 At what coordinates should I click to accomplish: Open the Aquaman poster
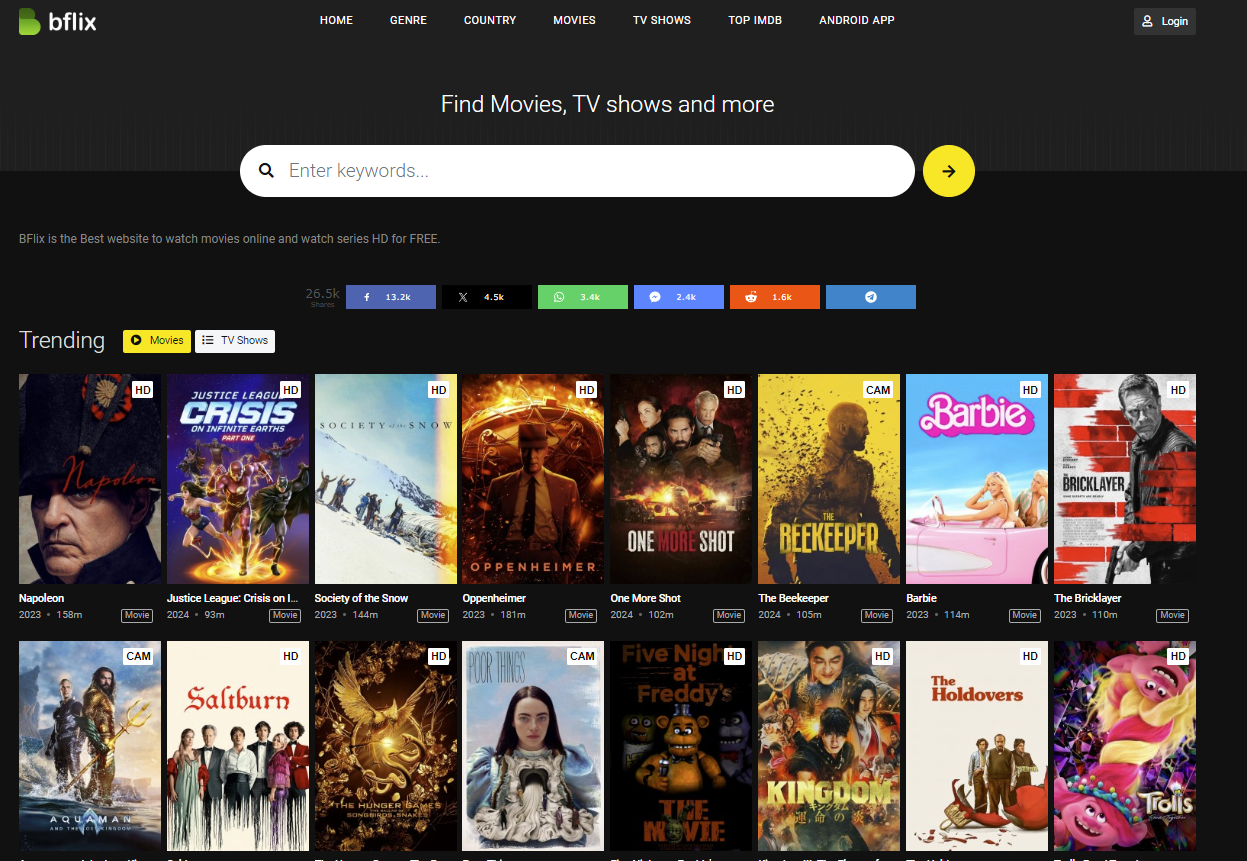pyautogui.click(x=90, y=746)
